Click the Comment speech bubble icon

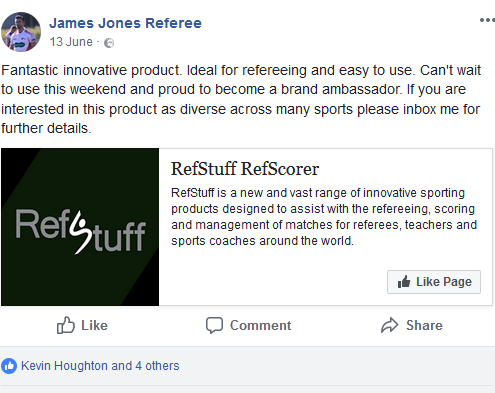pos(214,325)
